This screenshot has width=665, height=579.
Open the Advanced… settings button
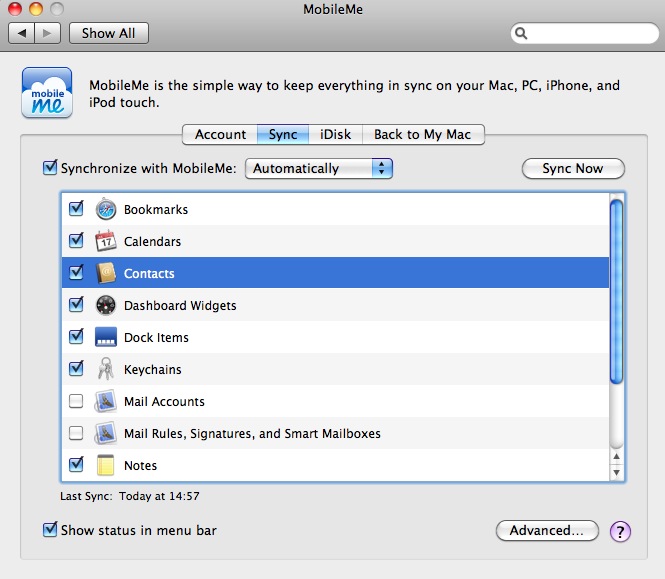tap(547, 531)
